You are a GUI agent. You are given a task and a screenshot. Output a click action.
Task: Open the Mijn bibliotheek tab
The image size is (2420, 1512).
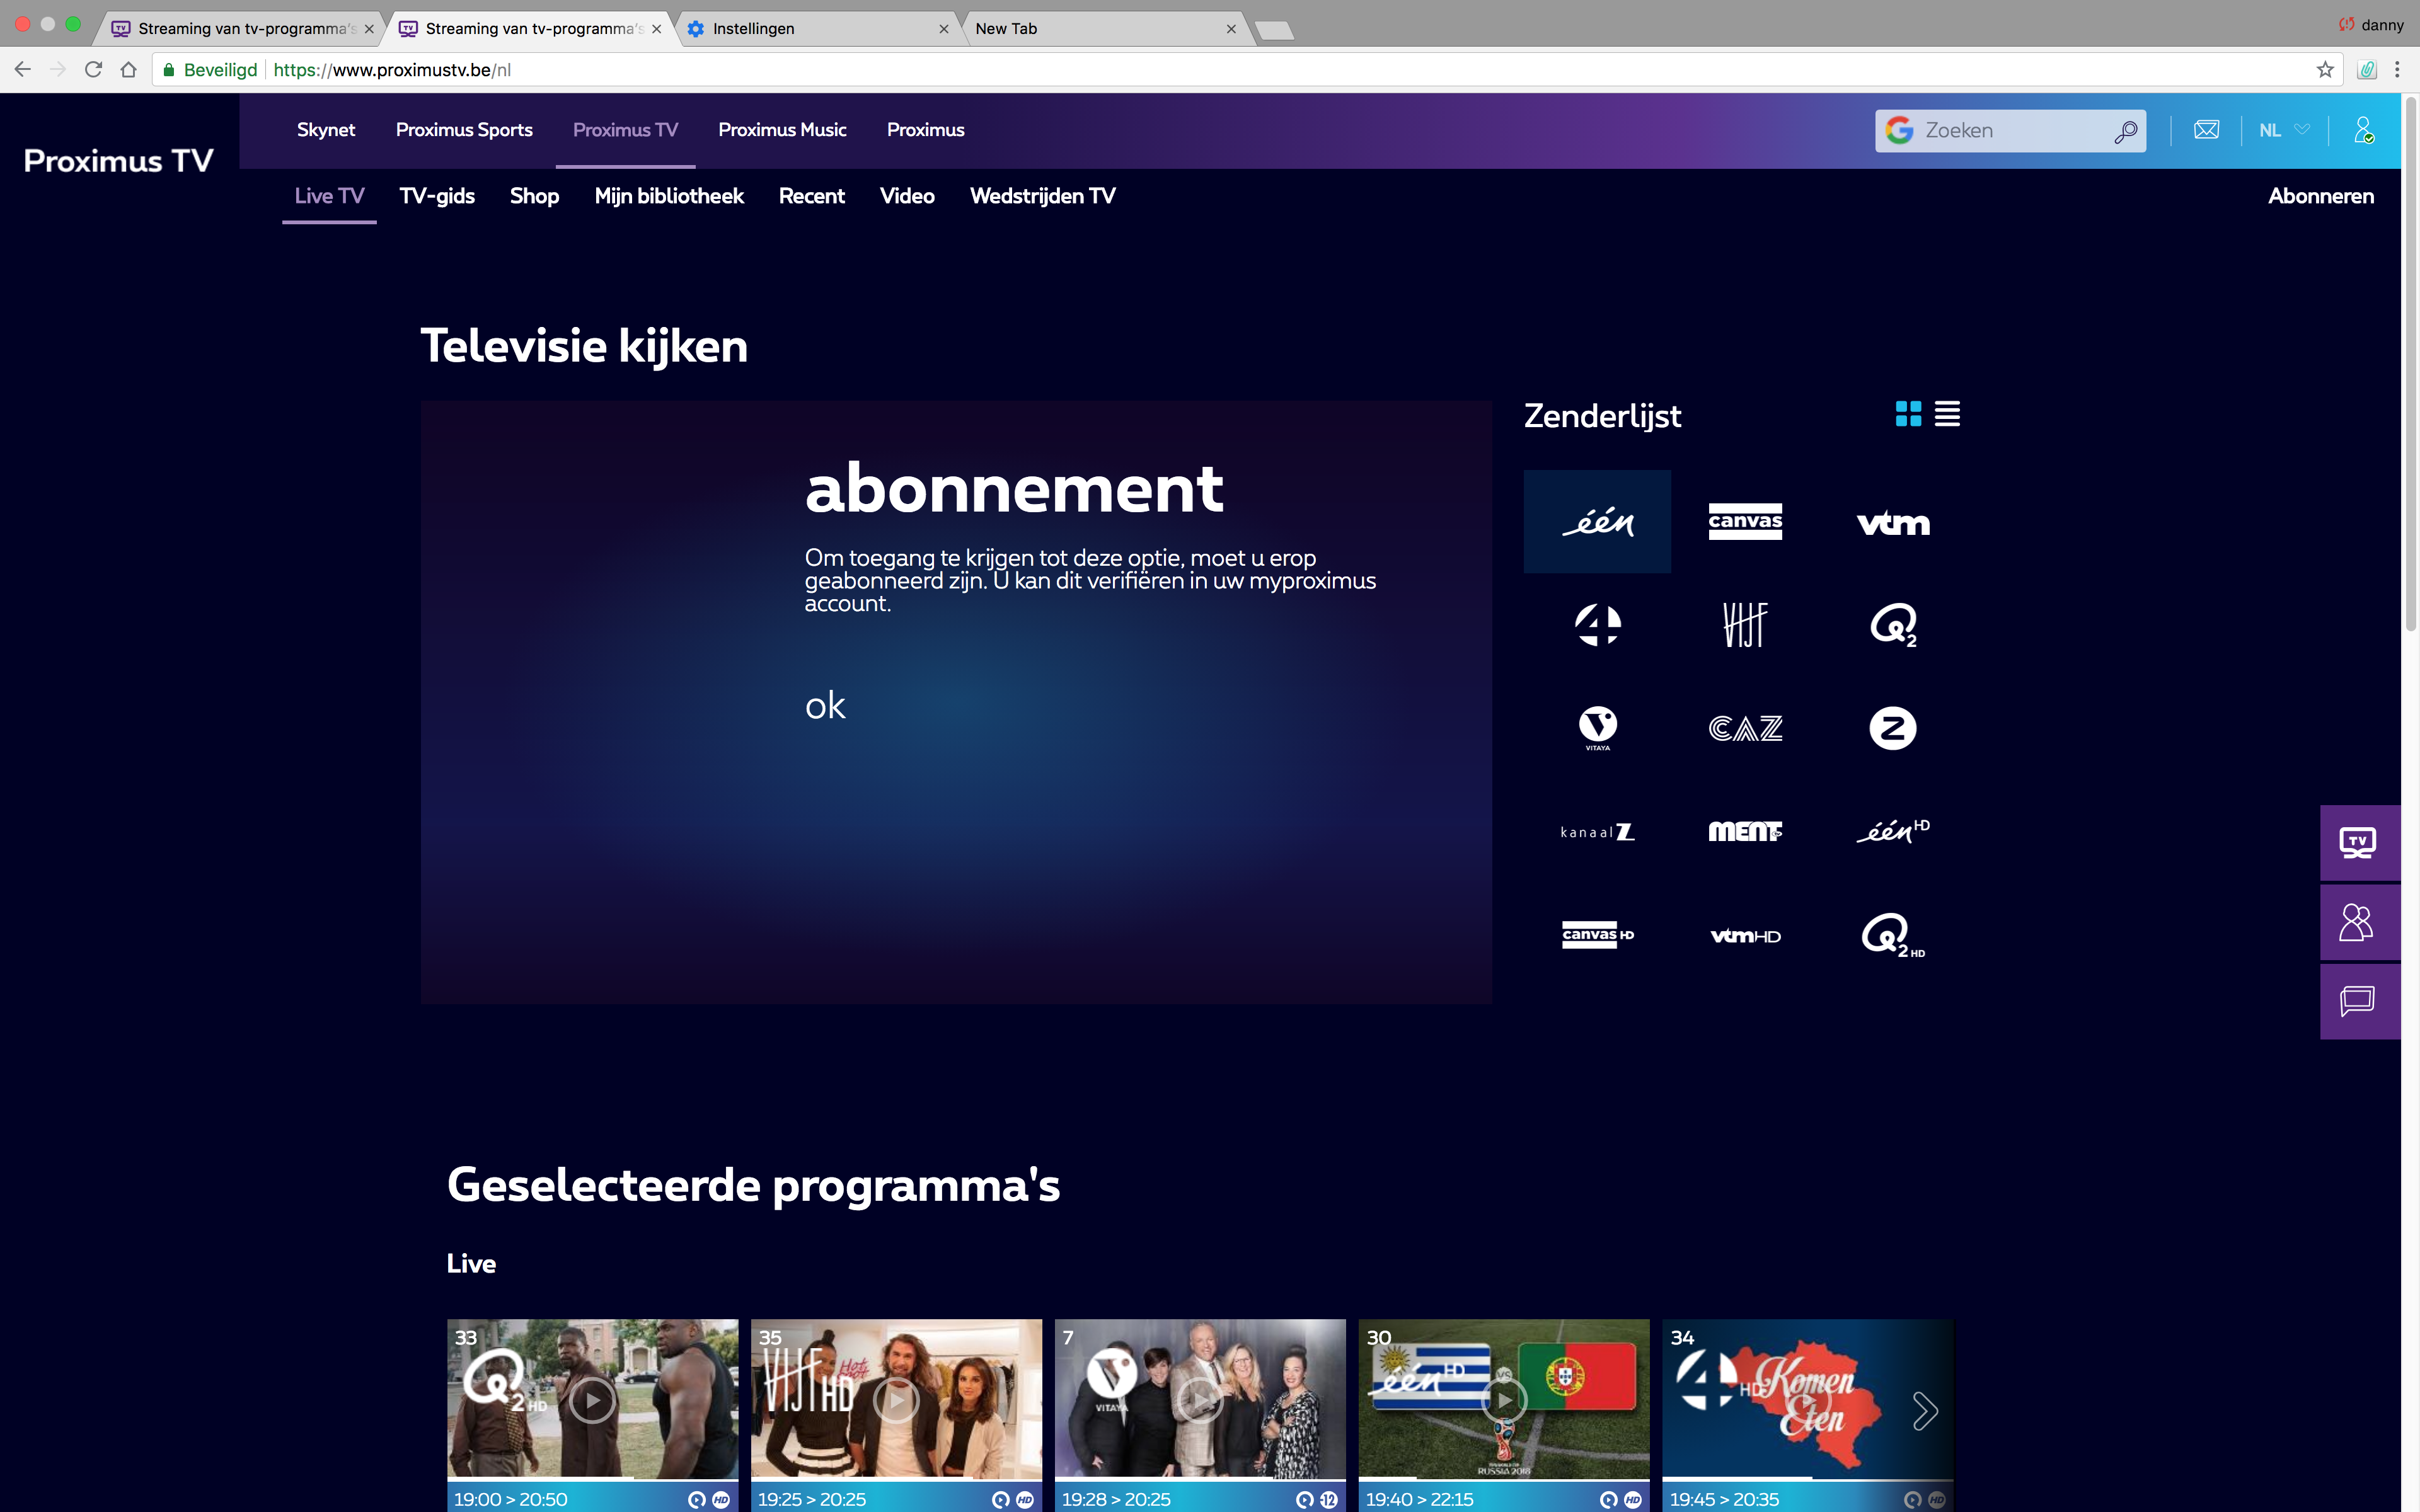click(669, 196)
